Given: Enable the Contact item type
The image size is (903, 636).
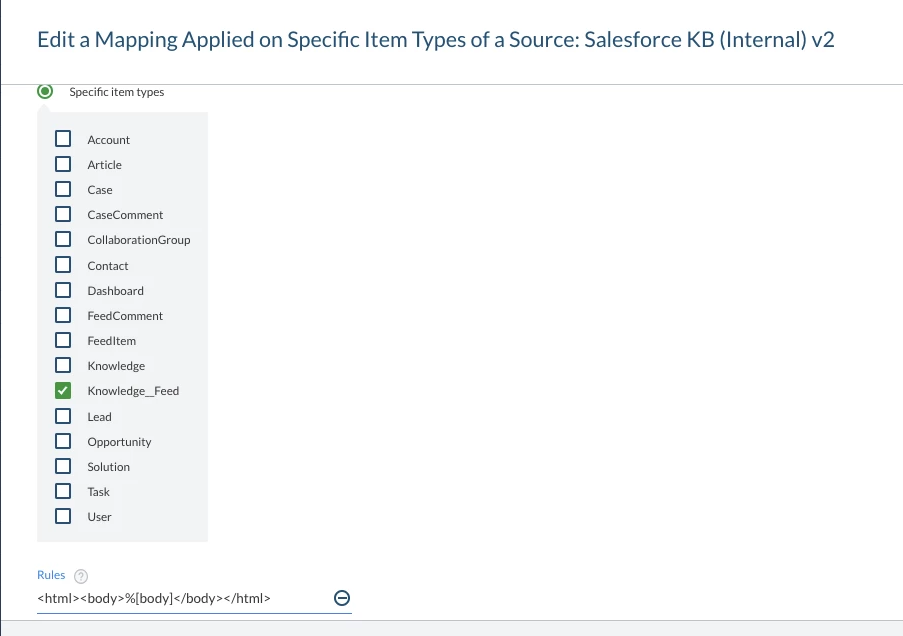Looking at the screenshot, I should [63, 264].
